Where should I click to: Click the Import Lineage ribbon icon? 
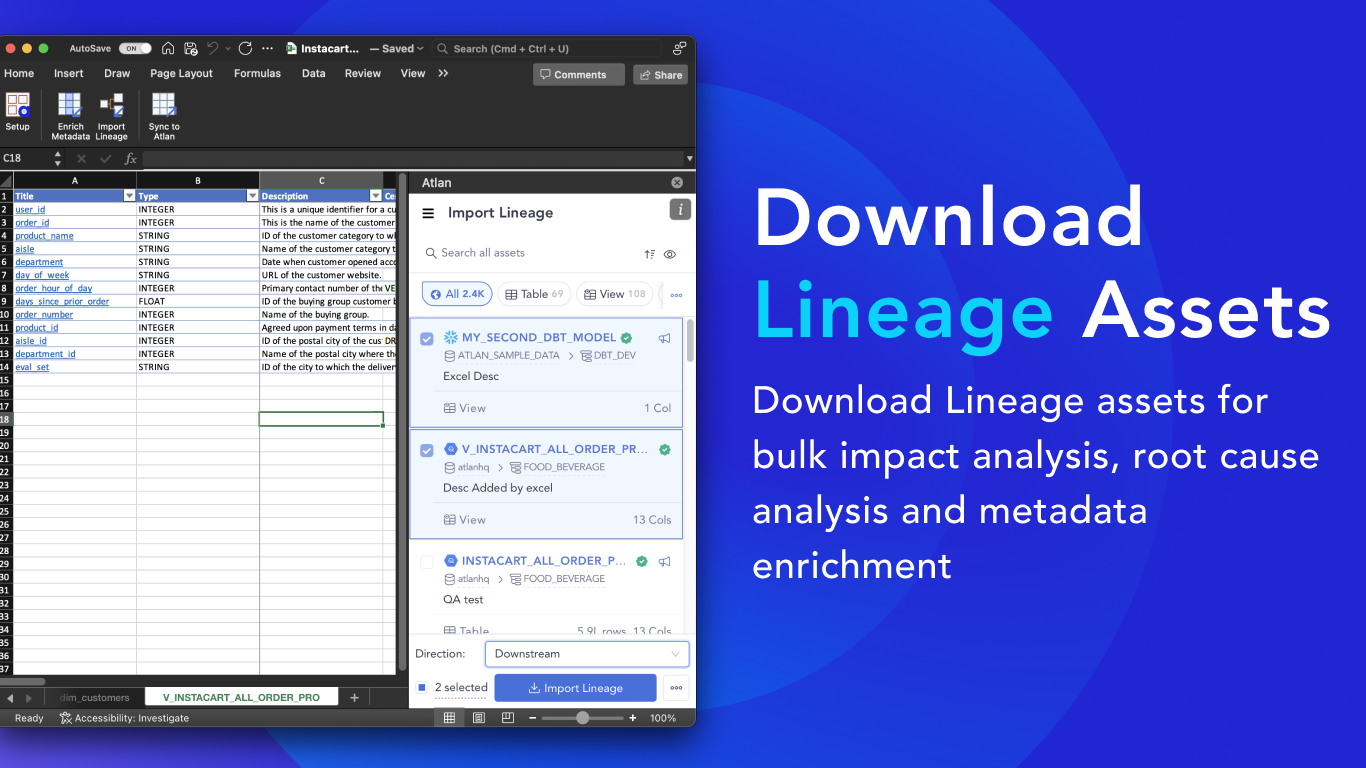pyautogui.click(x=111, y=116)
